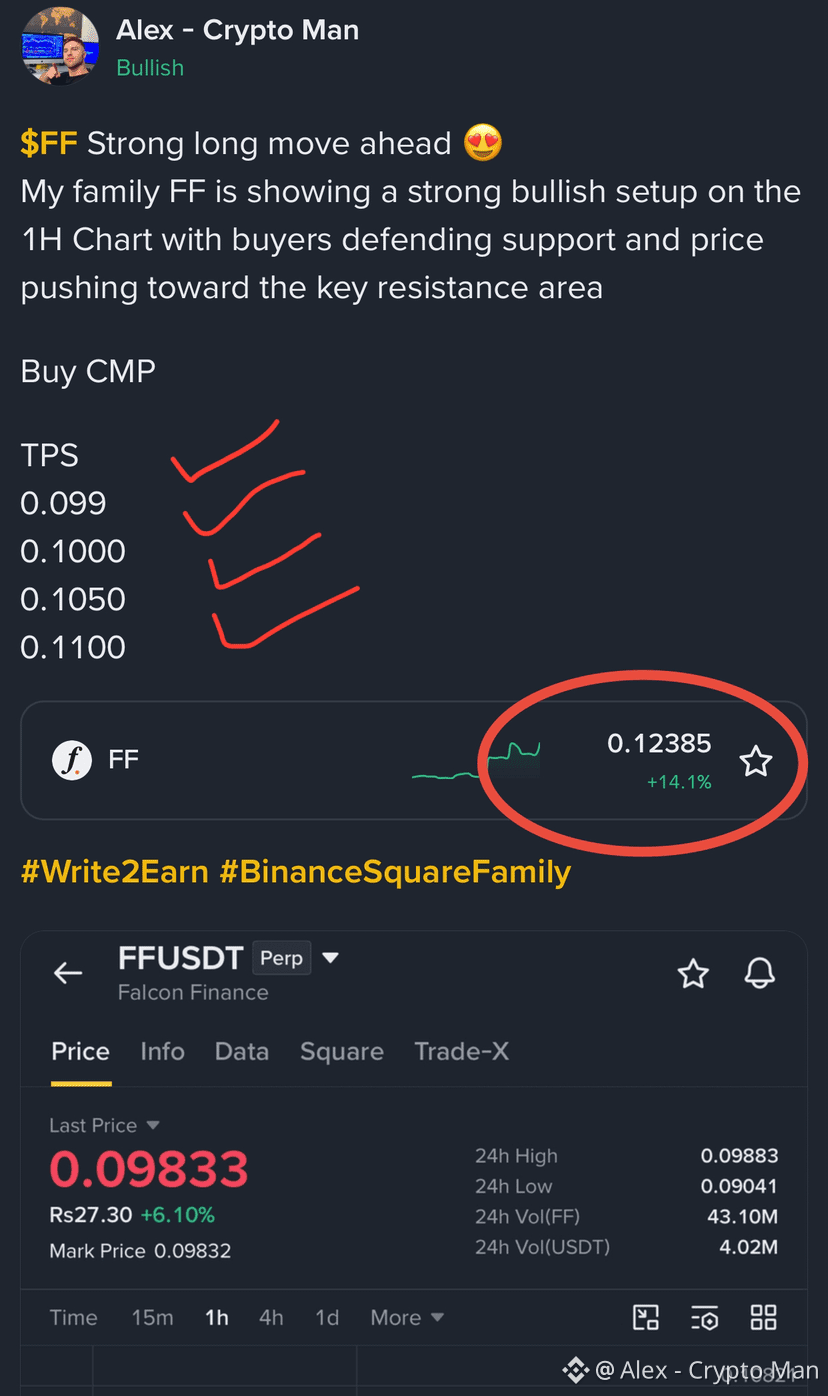
Task: Switch to the Info tab
Action: coord(162,1051)
